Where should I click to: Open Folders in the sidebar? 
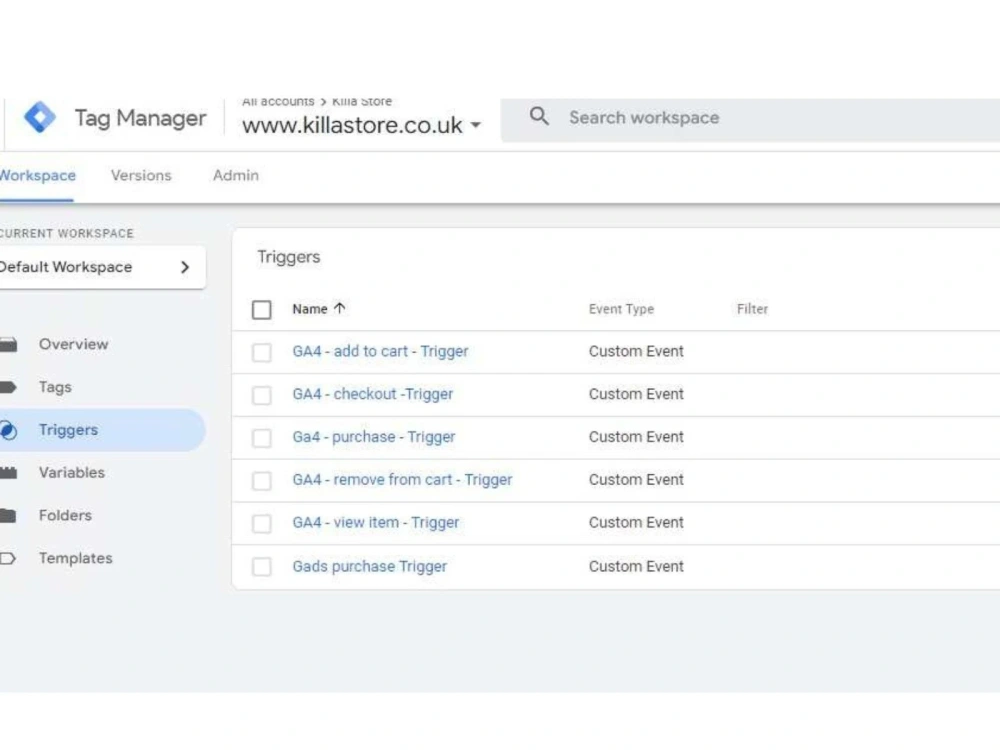click(65, 515)
